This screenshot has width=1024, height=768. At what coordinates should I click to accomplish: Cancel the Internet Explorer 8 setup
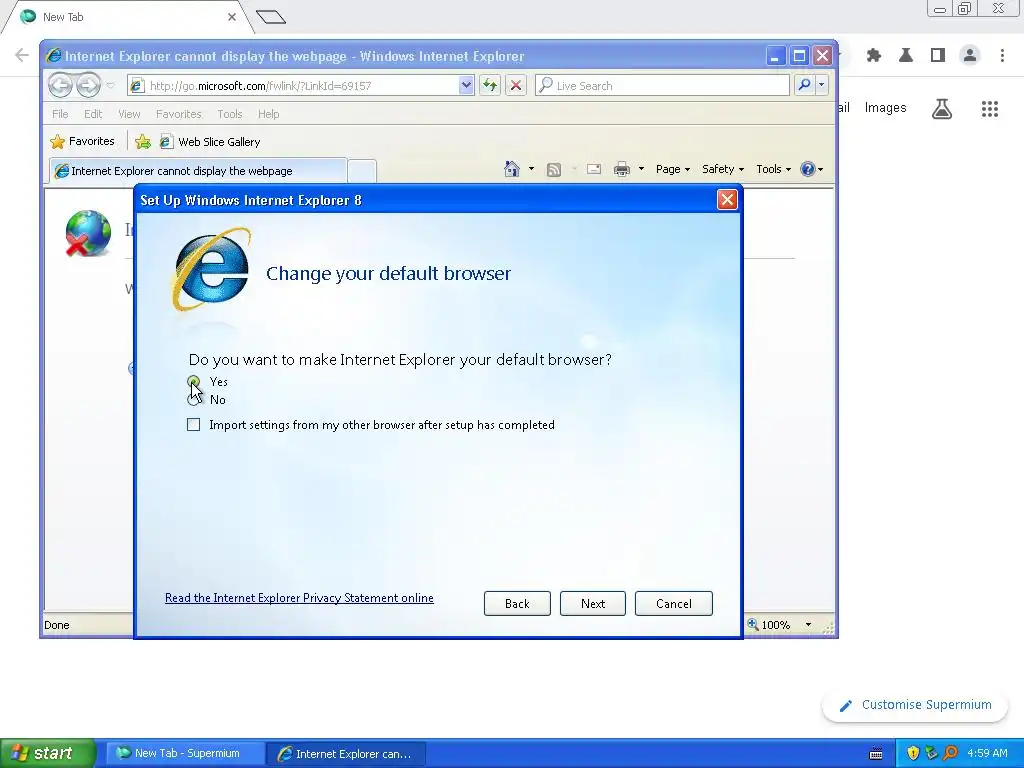click(673, 603)
